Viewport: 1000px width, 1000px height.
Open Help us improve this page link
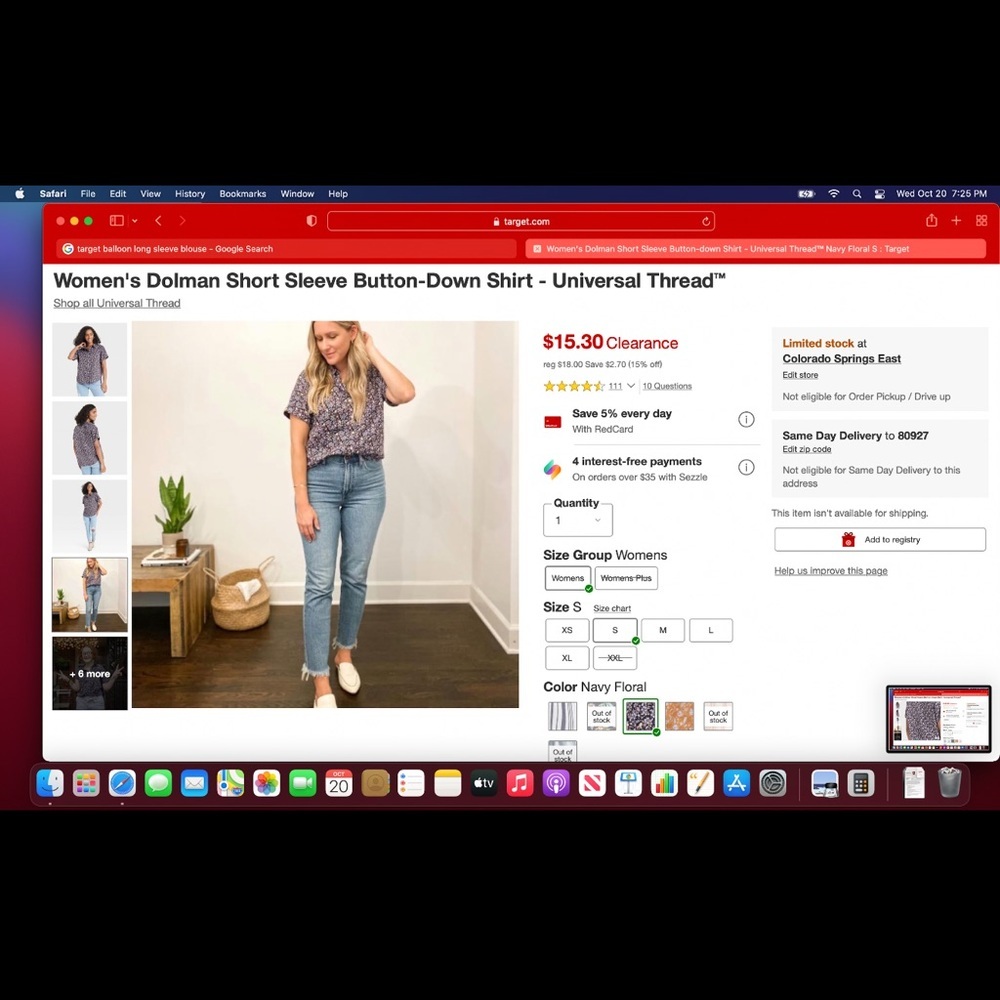831,571
